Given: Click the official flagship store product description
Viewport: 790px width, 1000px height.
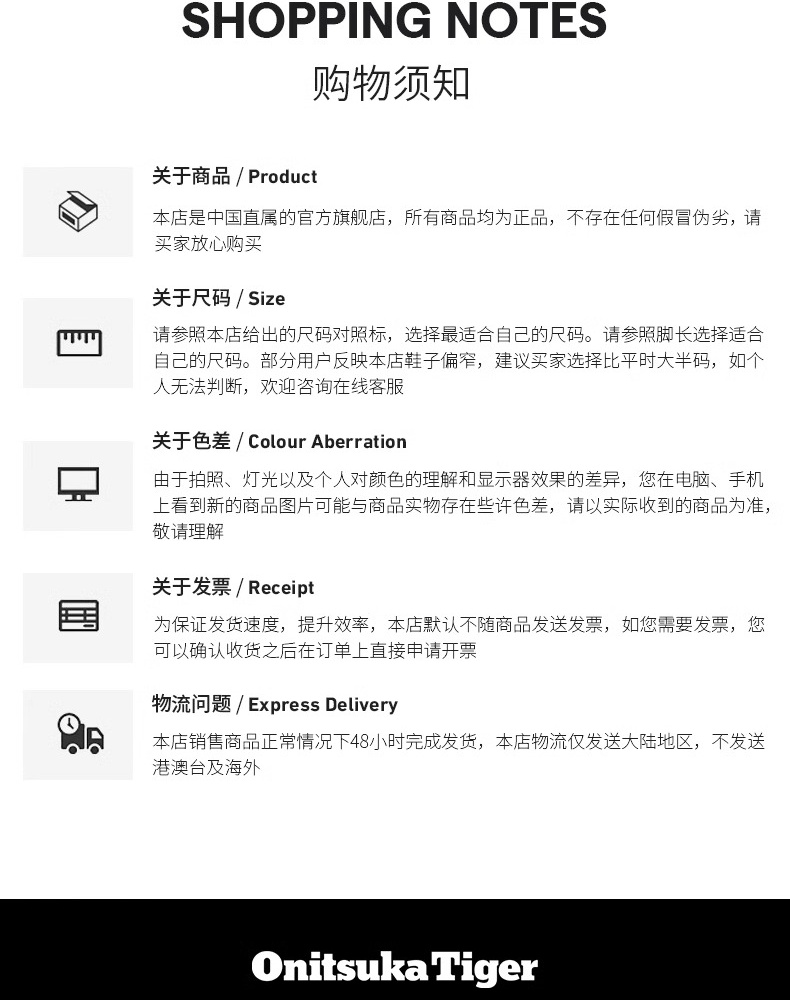Looking at the screenshot, I should 457,230.
